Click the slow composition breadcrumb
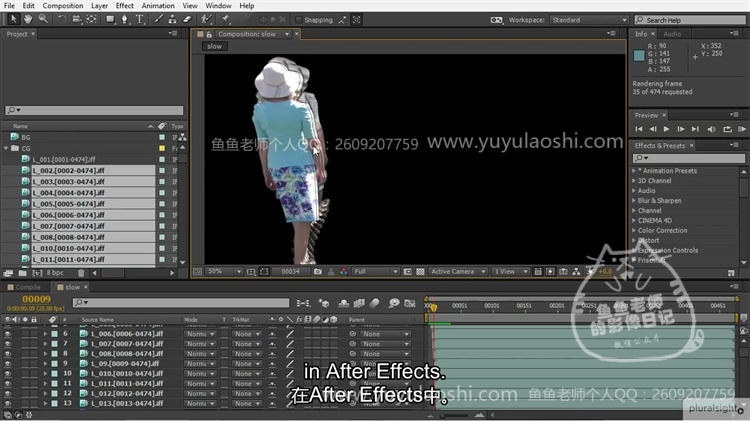The height and width of the screenshot is (421, 750). click(214, 46)
